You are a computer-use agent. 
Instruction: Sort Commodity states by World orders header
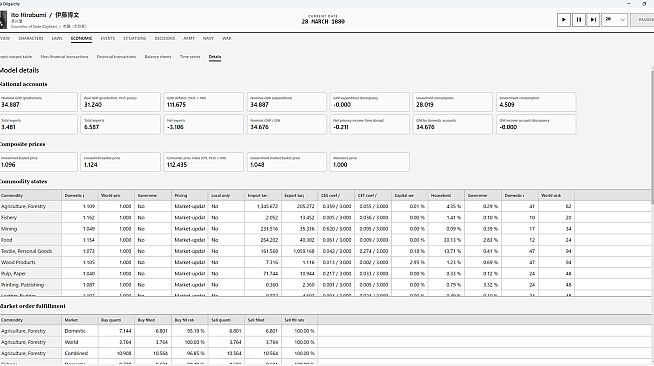pos(556,196)
